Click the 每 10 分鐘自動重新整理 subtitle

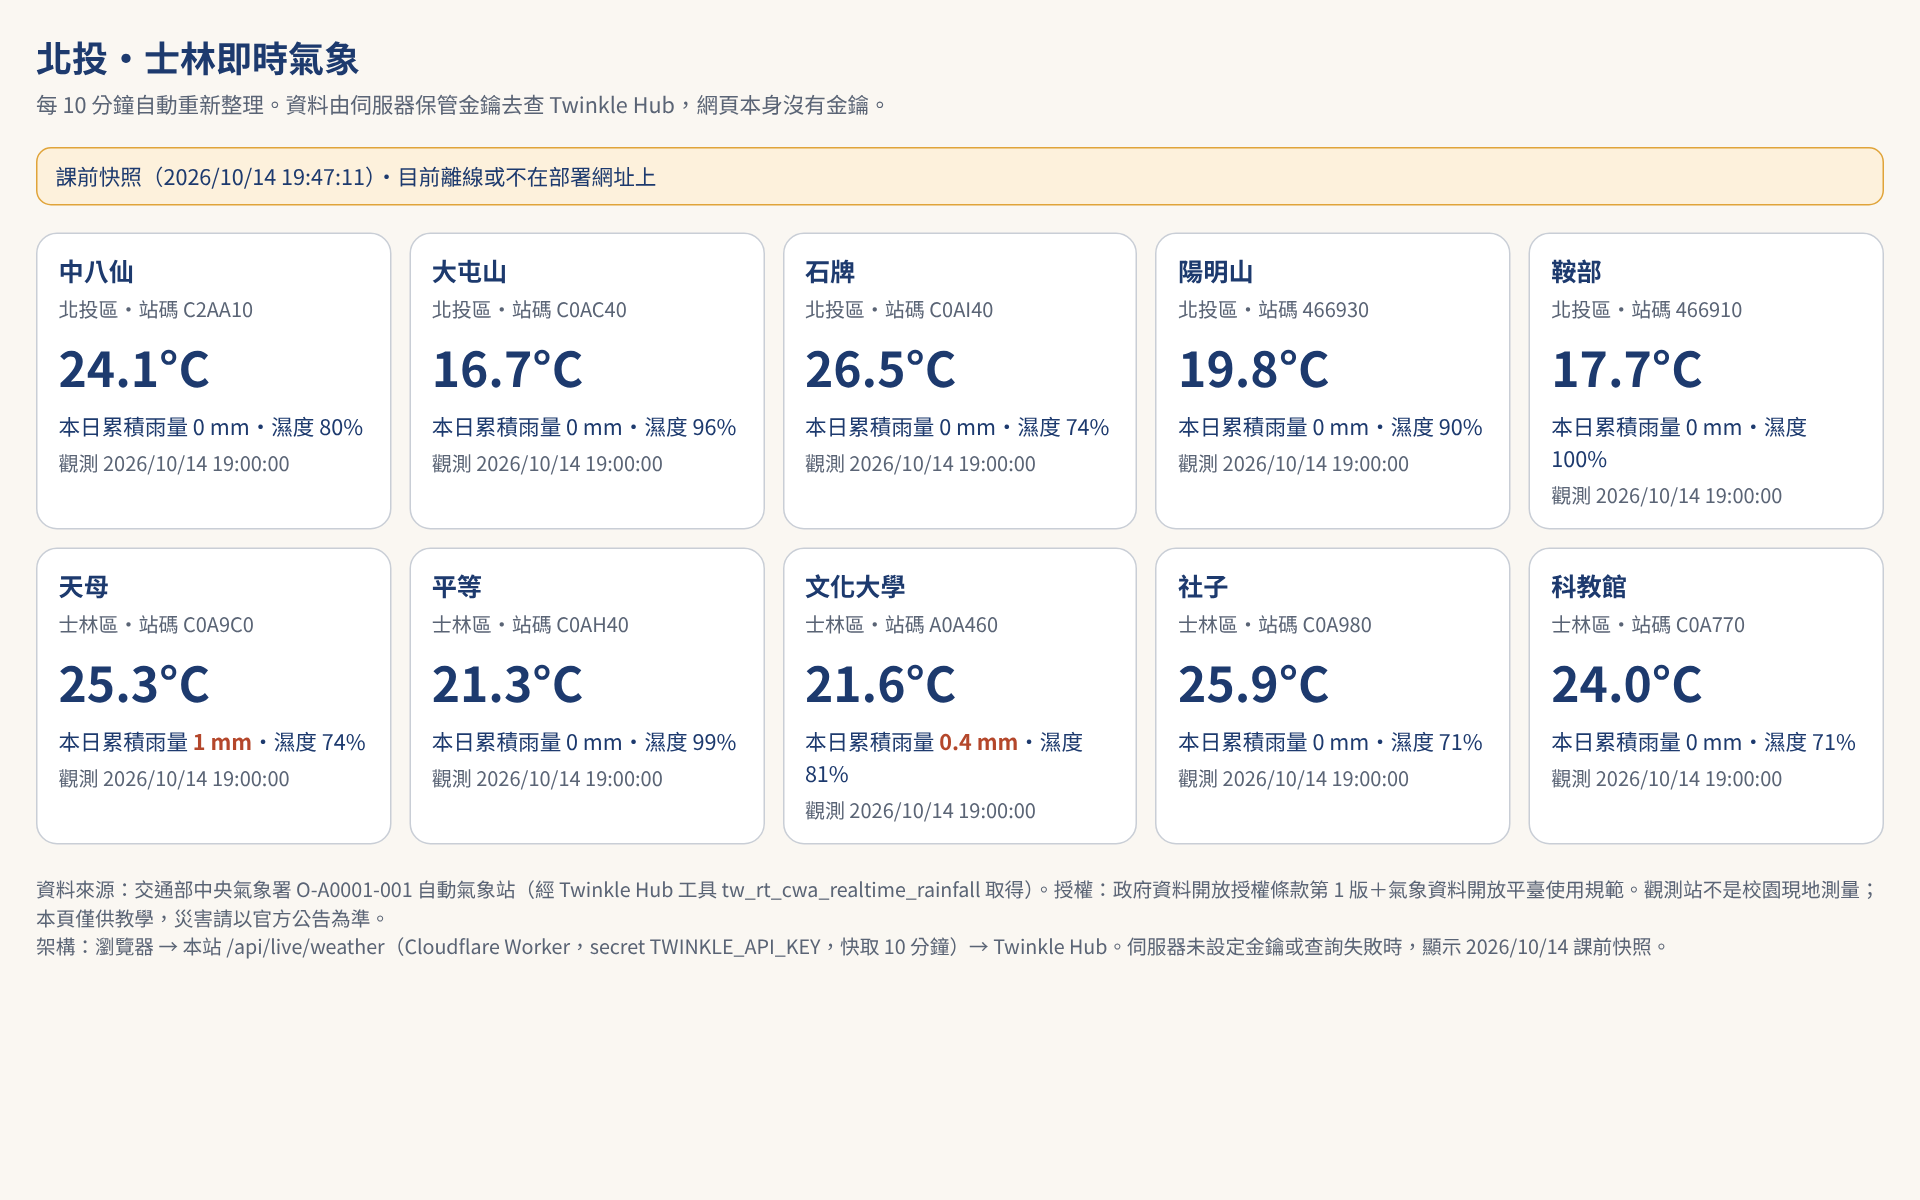(x=461, y=105)
